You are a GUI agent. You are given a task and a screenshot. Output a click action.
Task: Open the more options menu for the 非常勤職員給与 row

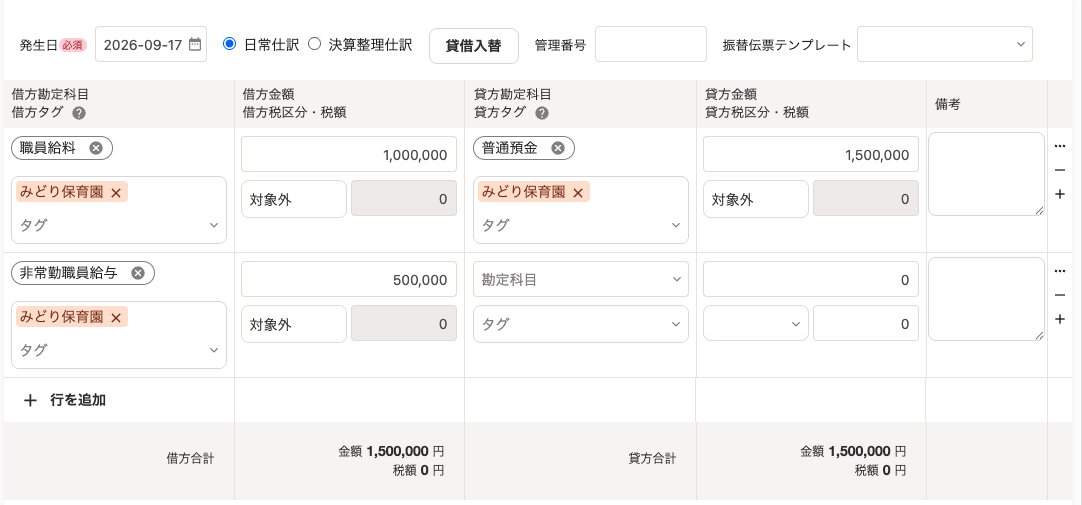click(x=1060, y=271)
